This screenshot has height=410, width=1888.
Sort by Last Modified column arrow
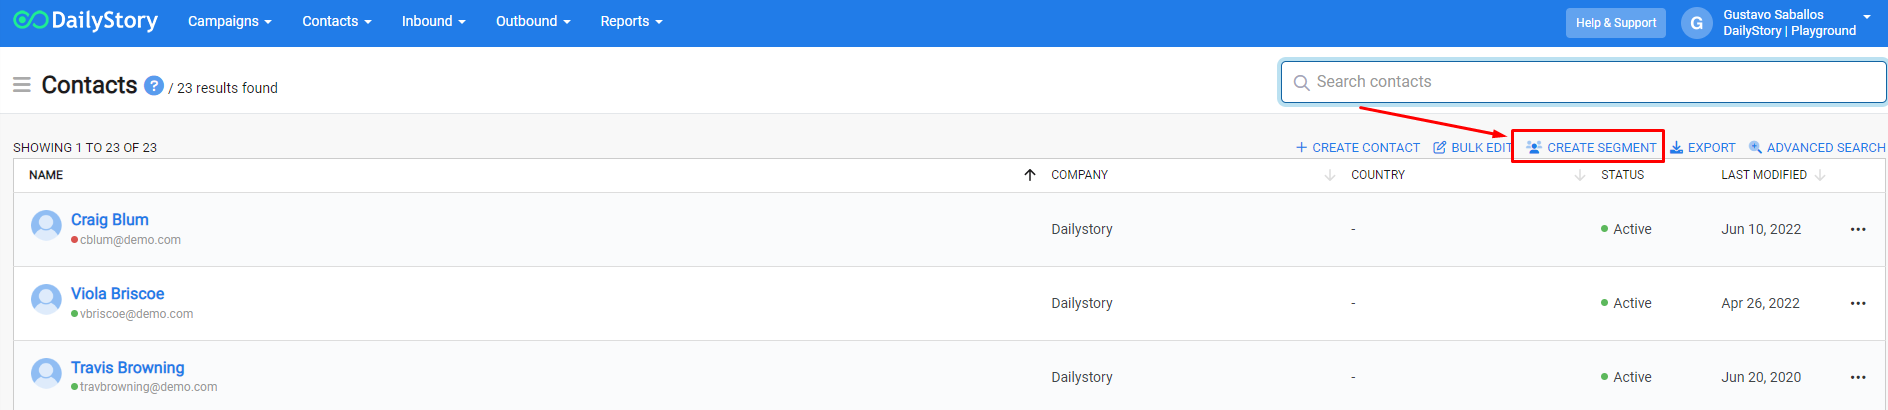tap(1819, 175)
